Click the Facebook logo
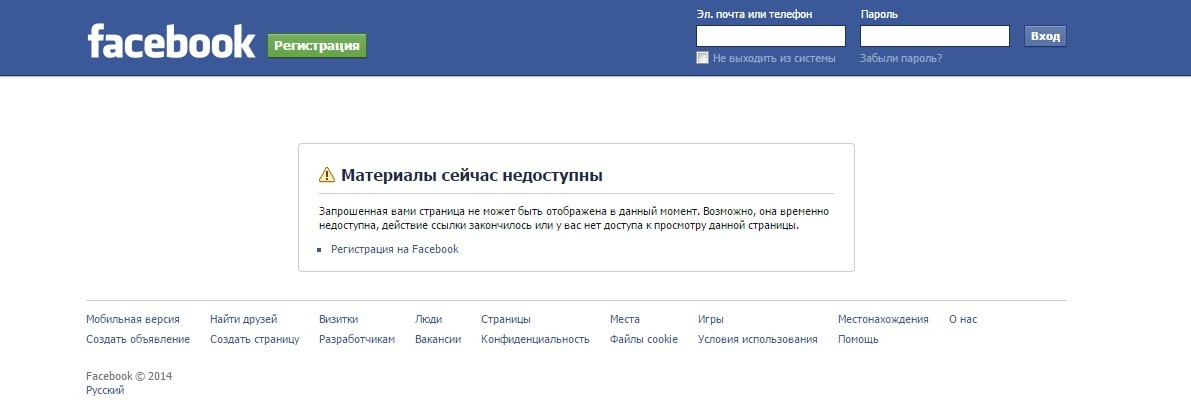Image resolution: width=1191 pixels, height=412 pixels. click(x=171, y=43)
